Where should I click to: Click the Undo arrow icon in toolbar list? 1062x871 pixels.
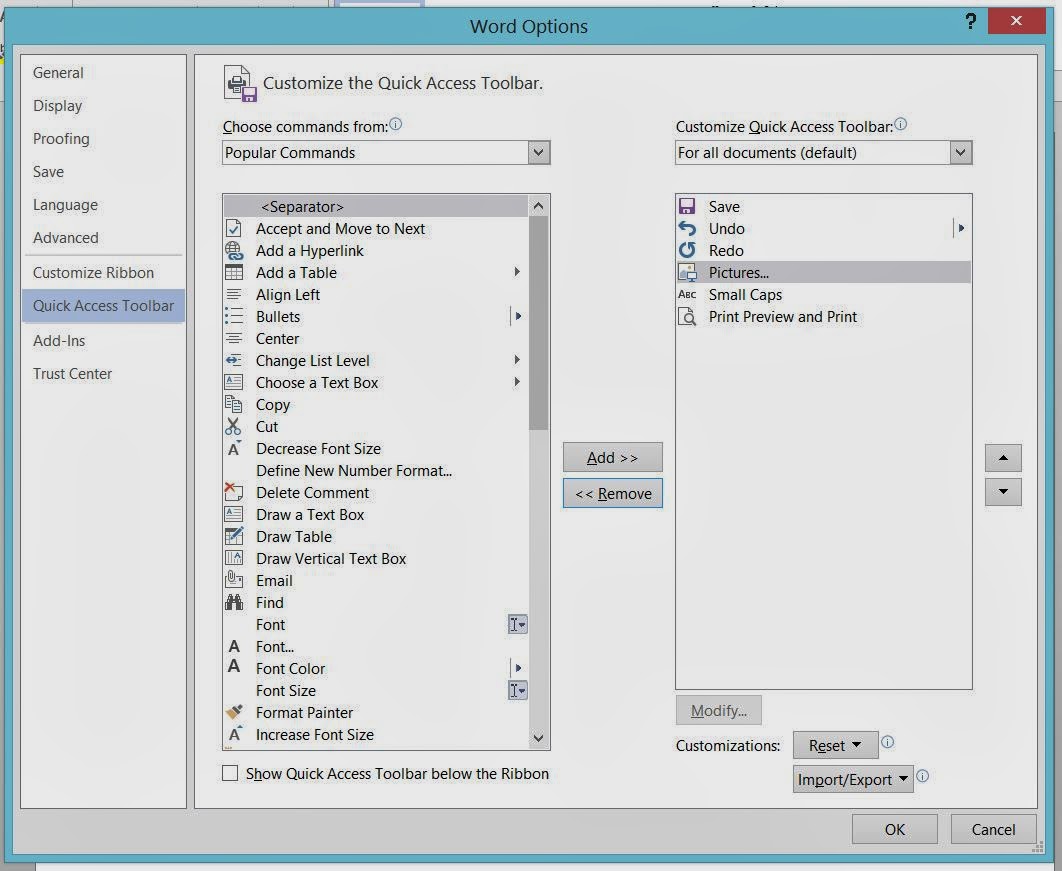tap(687, 228)
